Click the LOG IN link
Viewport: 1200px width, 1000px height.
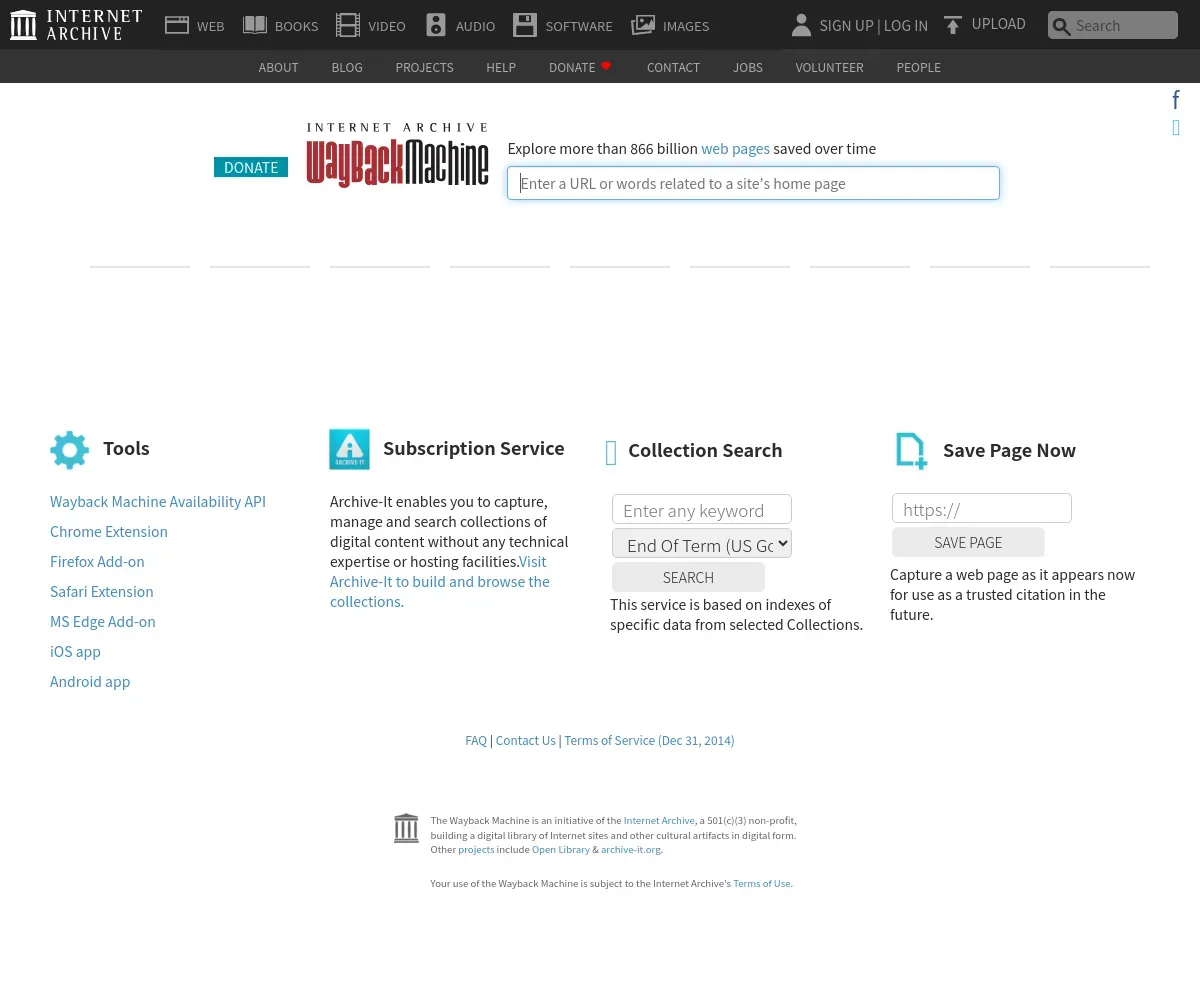point(906,25)
